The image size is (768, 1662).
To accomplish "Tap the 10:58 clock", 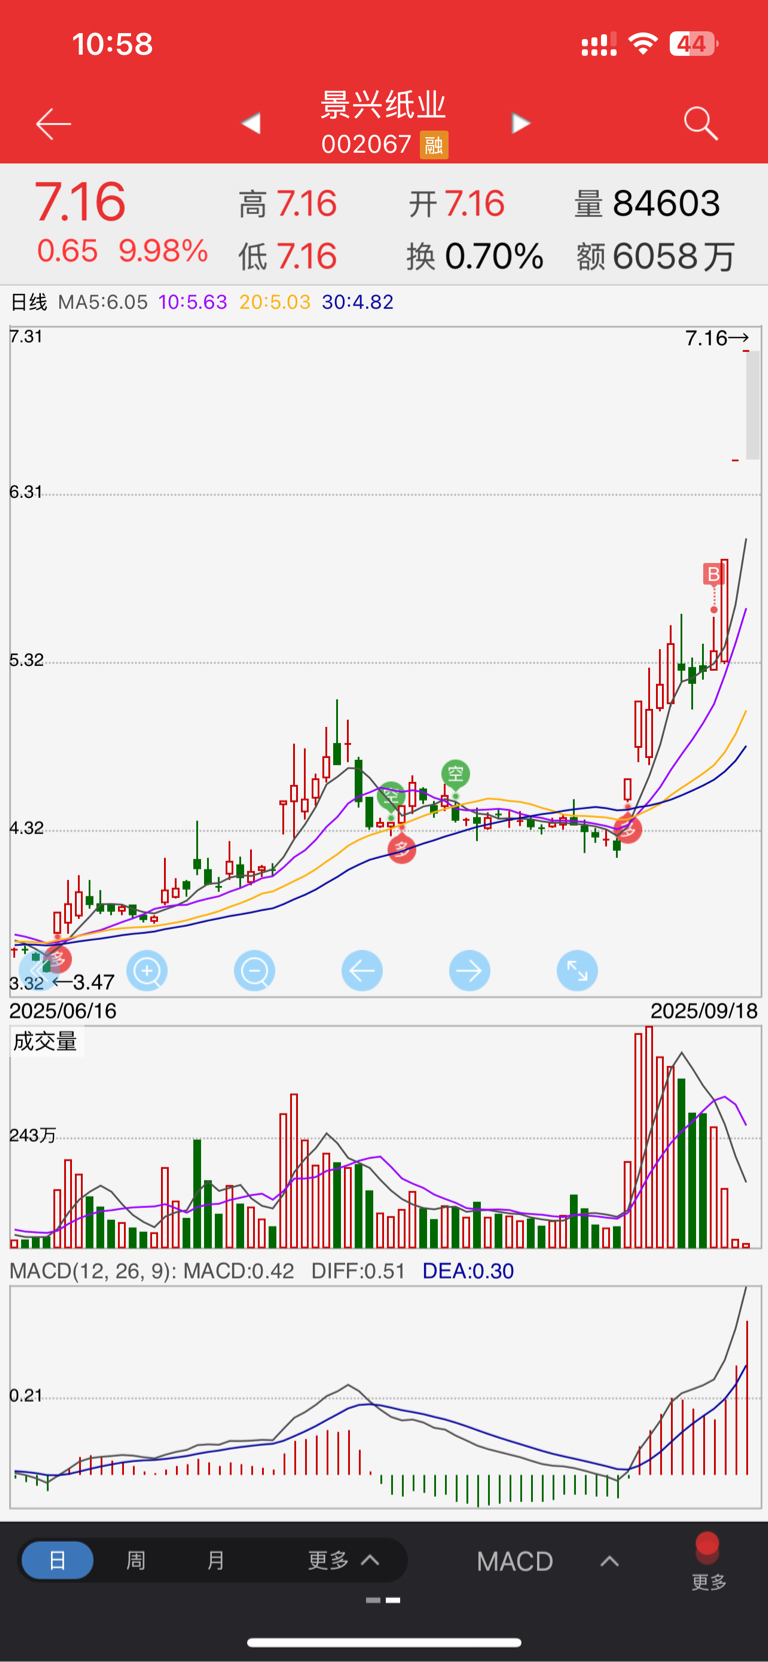I will (x=112, y=44).
